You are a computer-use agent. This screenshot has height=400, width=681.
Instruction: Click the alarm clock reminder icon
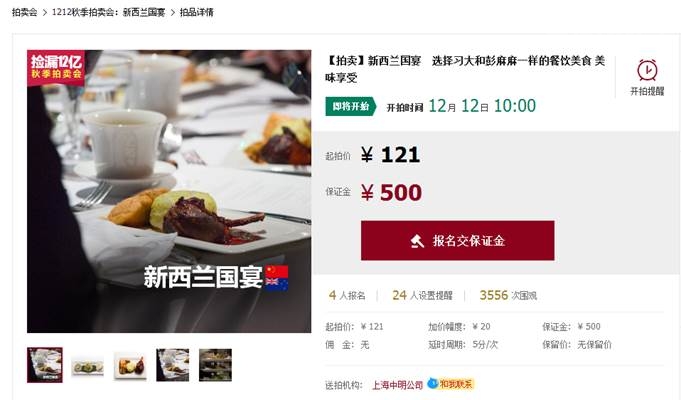[647, 70]
